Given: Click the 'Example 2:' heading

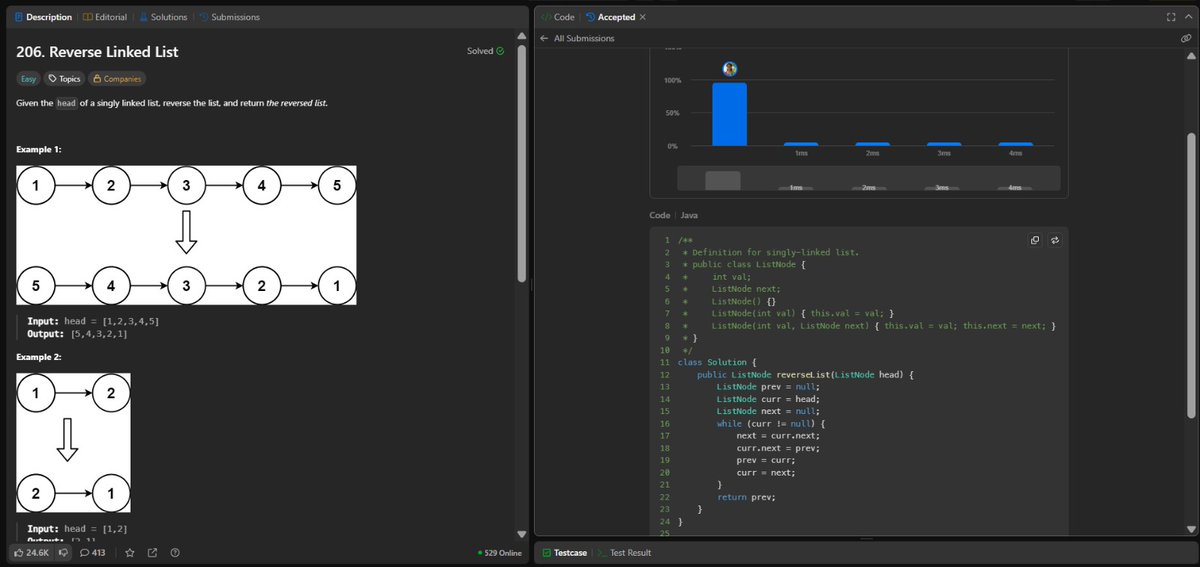Looking at the screenshot, I should [x=39, y=356].
